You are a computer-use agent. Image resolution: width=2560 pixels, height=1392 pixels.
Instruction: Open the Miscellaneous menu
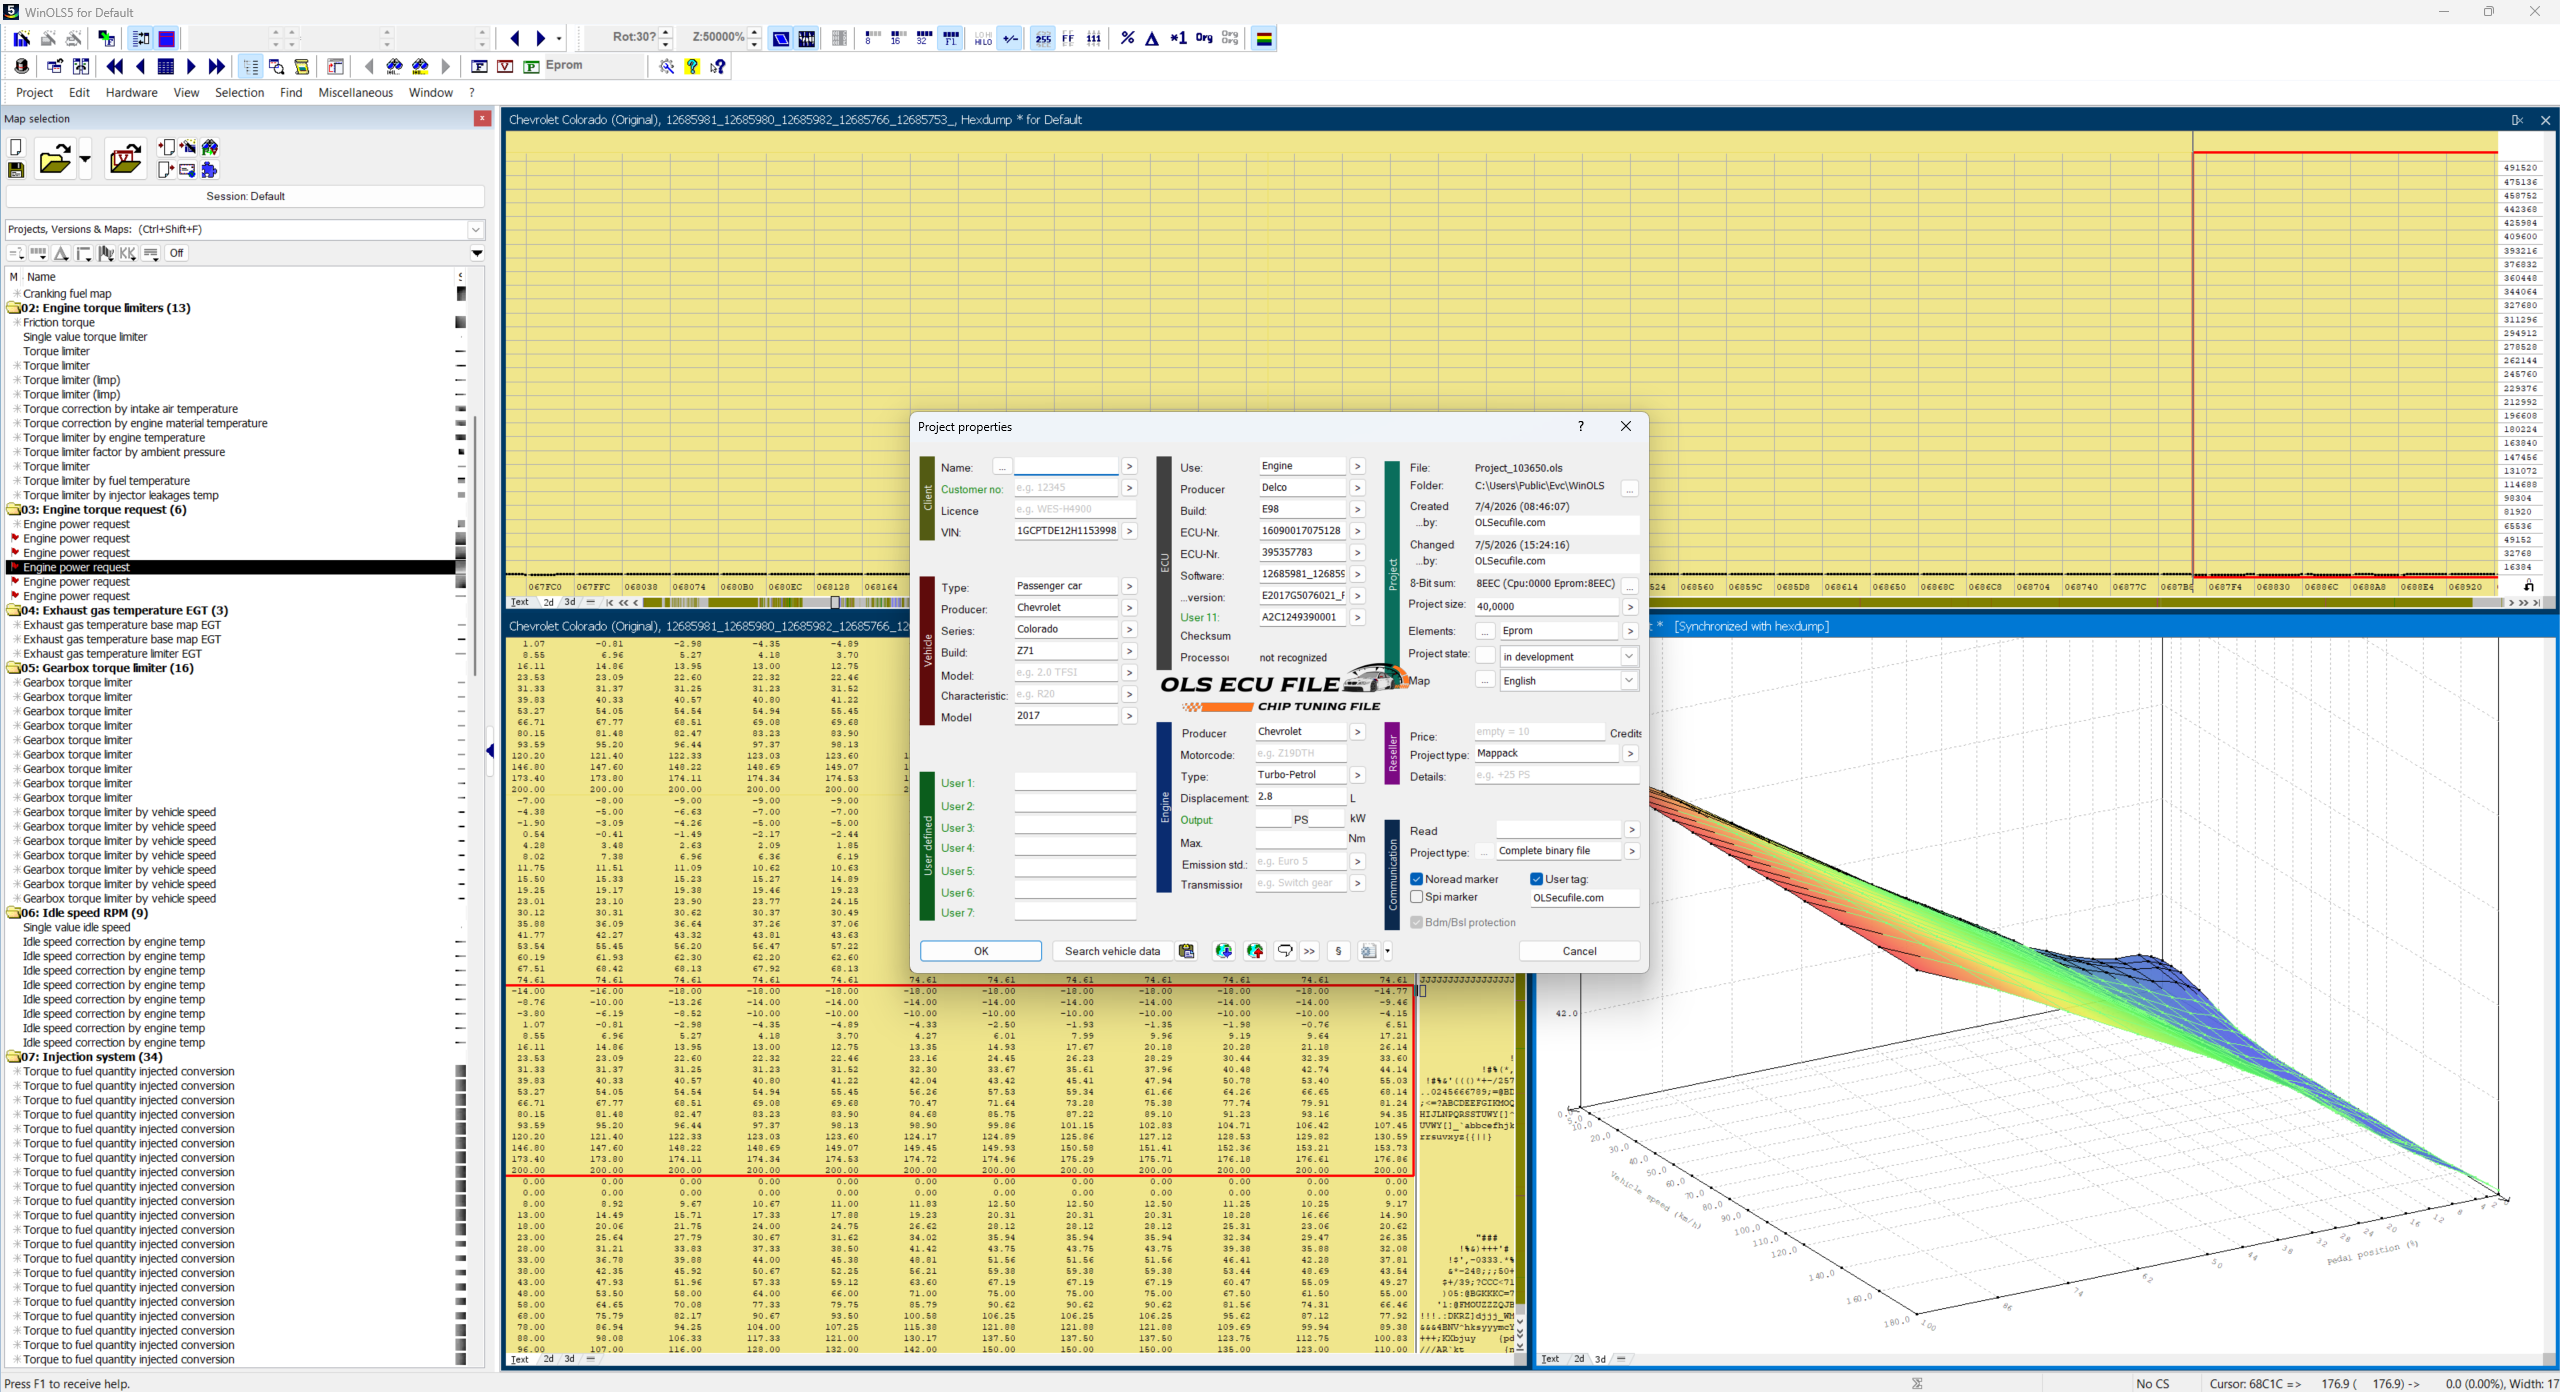[355, 92]
